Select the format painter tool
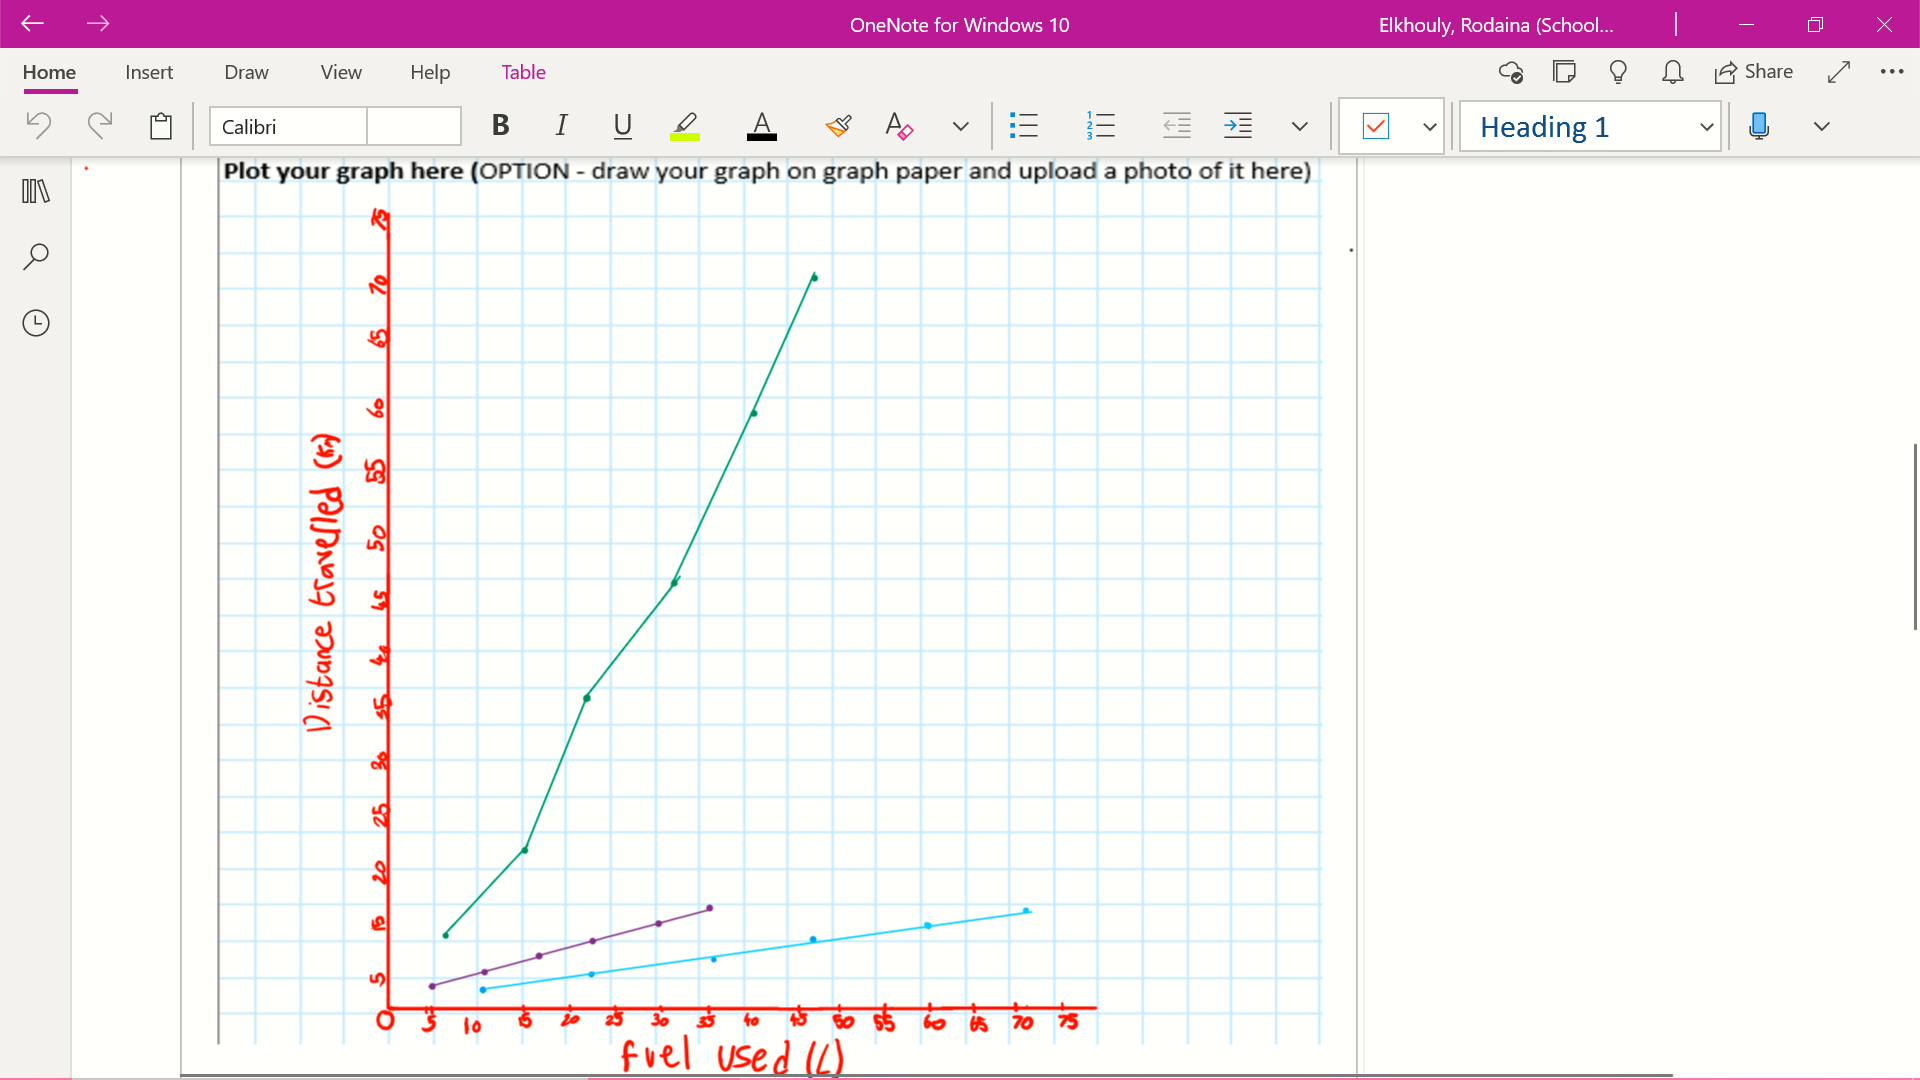This screenshot has width=1920, height=1080. click(x=838, y=126)
